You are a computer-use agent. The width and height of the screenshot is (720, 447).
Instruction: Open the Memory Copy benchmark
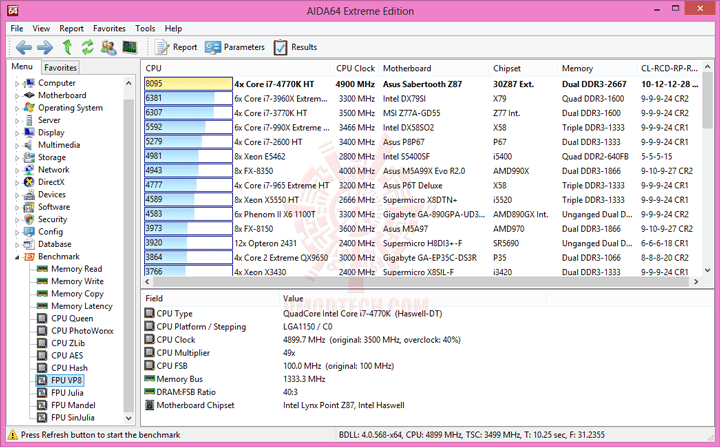[x=77, y=294]
